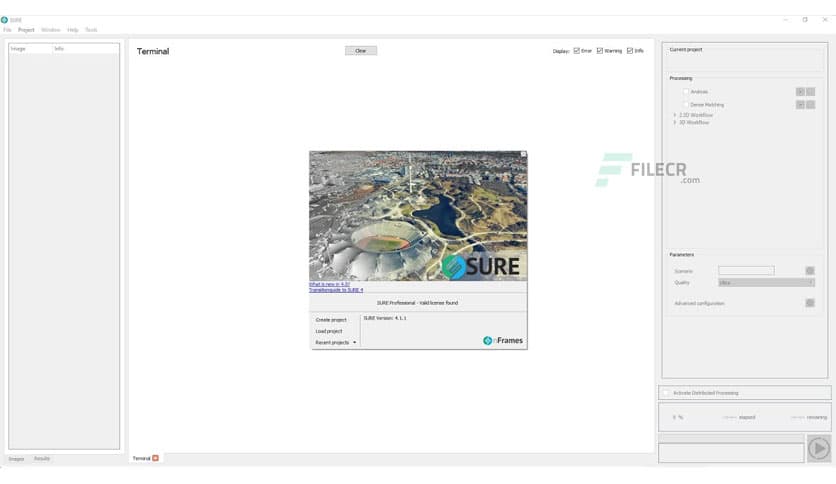Close the Terminal tab with its orange icon
The image size is (836, 484).
pyautogui.click(x=155, y=458)
